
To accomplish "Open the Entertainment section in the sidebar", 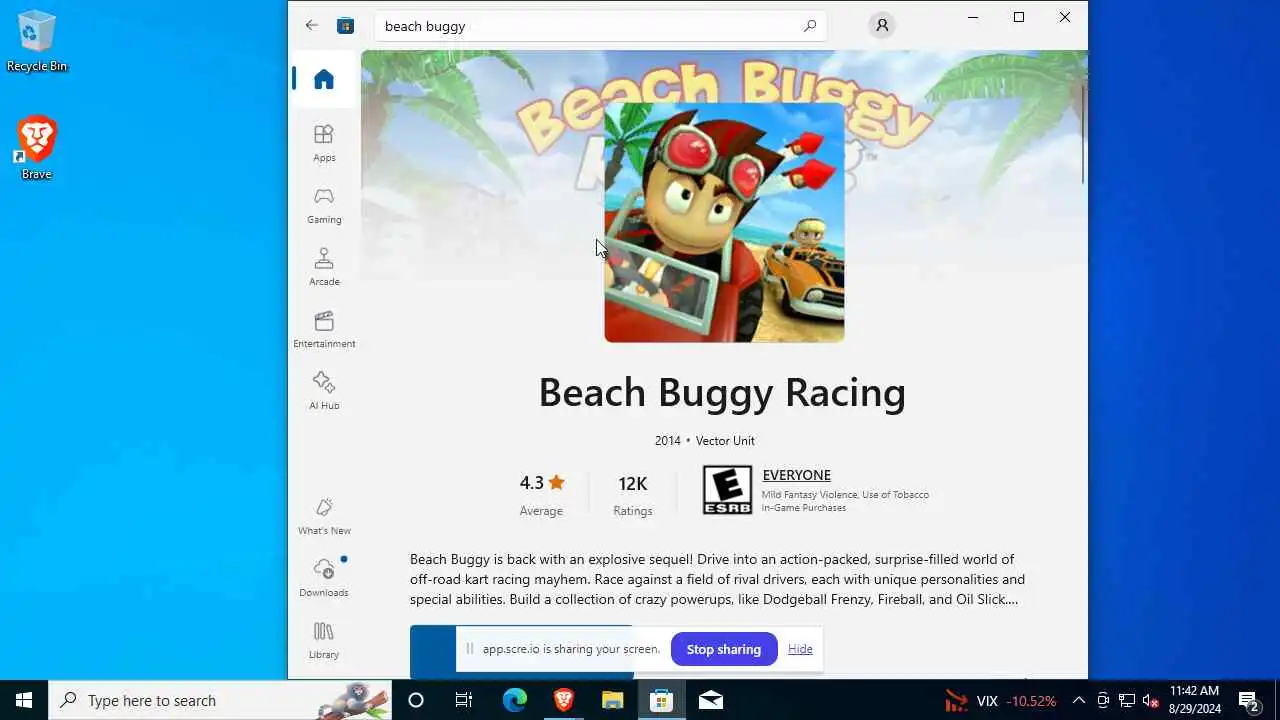I will [x=324, y=329].
